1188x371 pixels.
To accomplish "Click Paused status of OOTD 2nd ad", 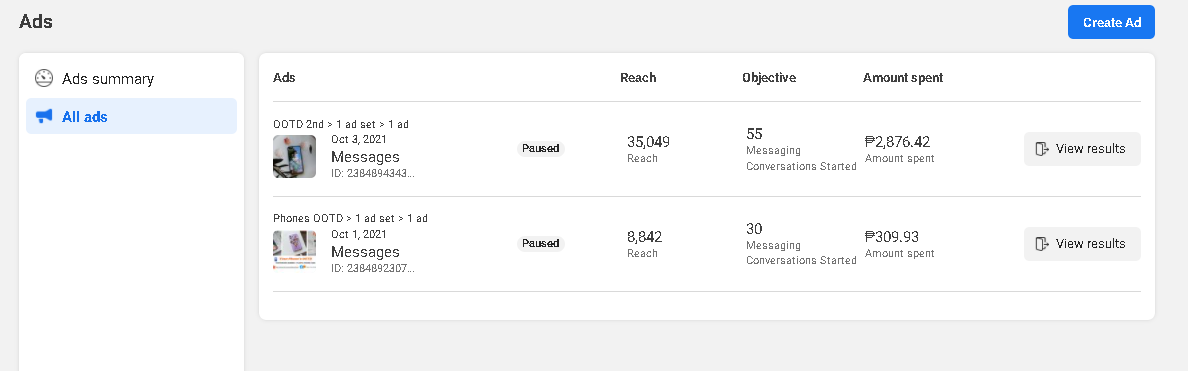I will tap(541, 148).
